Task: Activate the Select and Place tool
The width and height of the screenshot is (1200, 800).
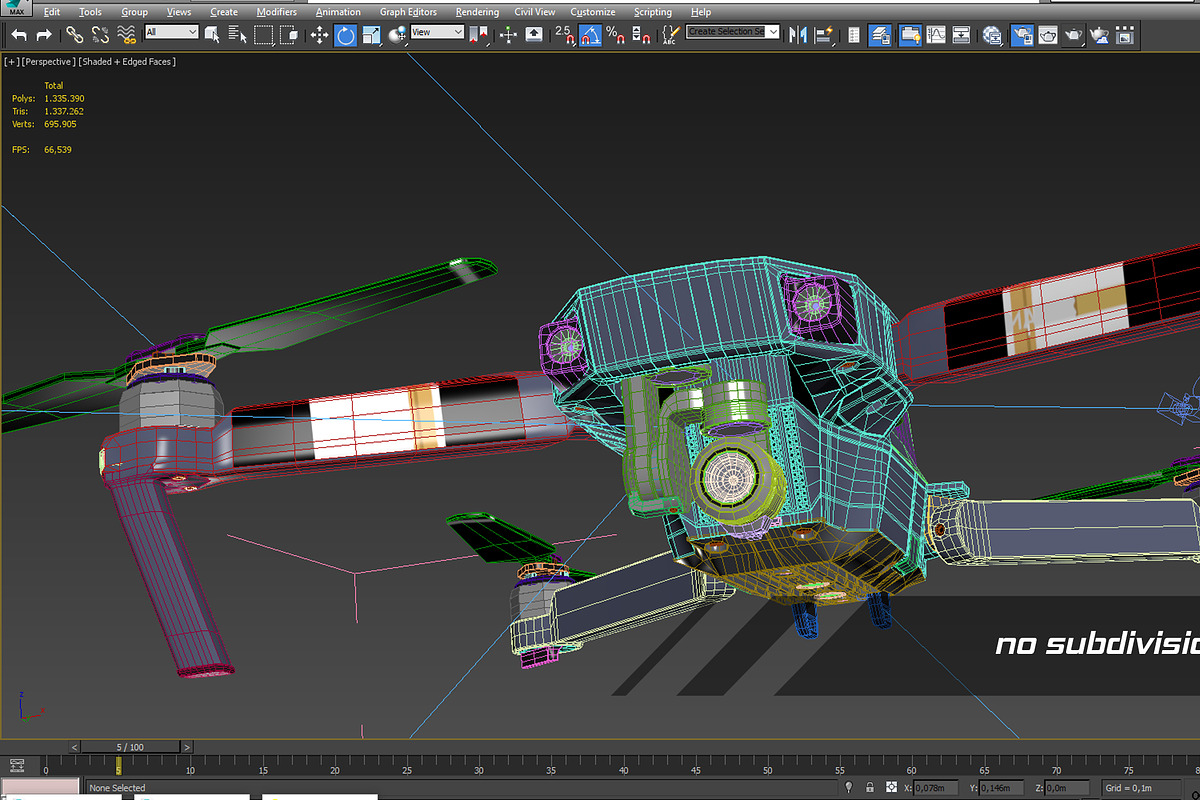Action: (397, 35)
